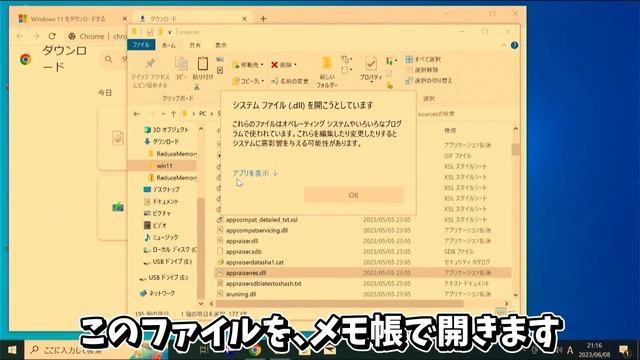Click 名前の変更 rename button
Image resolution: width=640 pixels, height=360 pixels.
290,81
